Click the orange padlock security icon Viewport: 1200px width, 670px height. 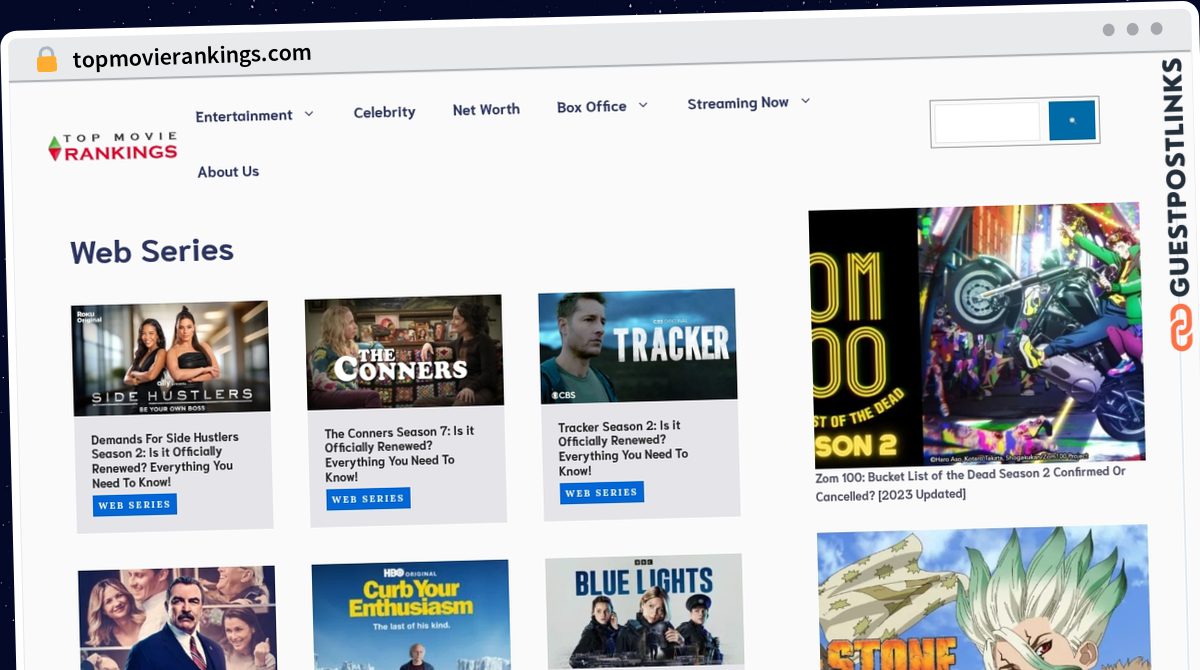pos(47,60)
